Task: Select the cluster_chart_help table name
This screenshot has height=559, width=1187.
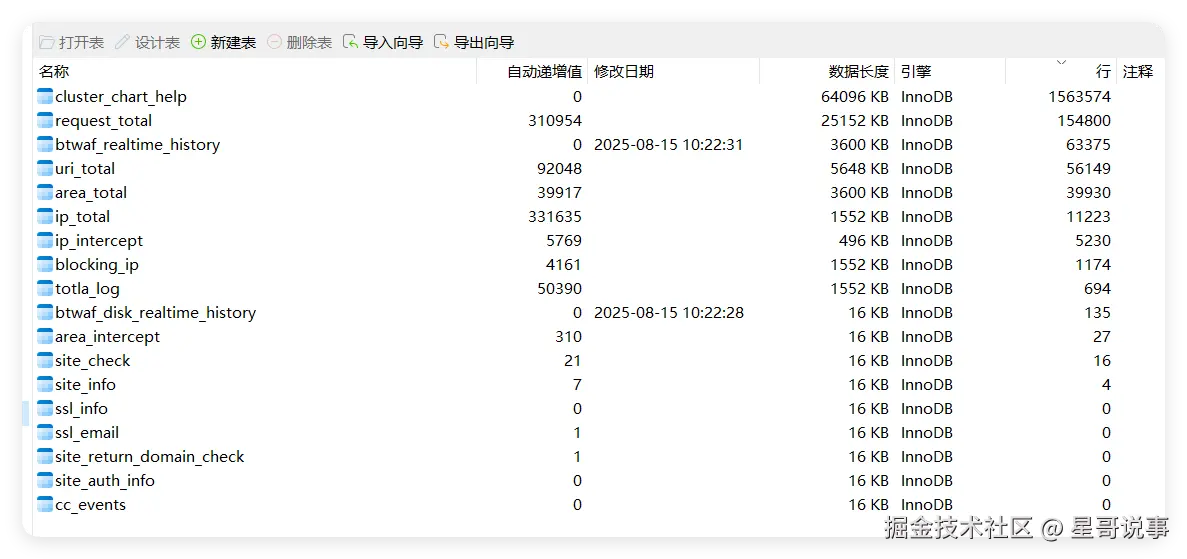Action: point(121,97)
